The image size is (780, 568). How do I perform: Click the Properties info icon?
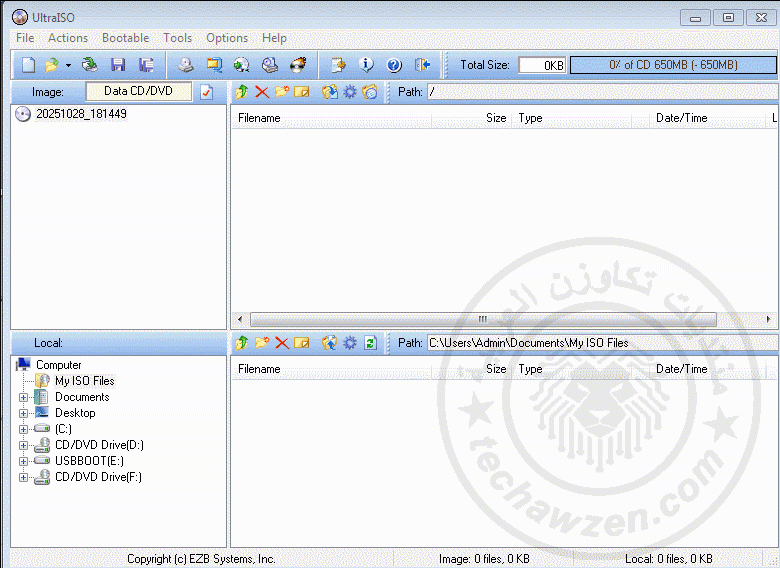click(367, 65)
